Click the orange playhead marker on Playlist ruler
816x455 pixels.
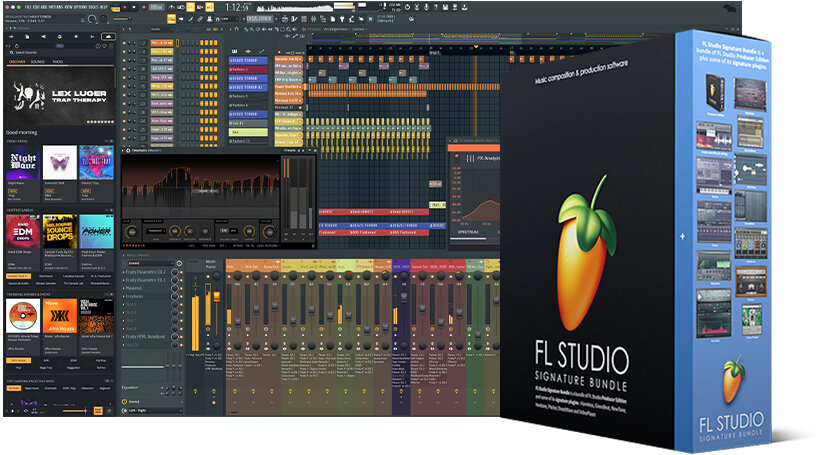coord(475,47)
